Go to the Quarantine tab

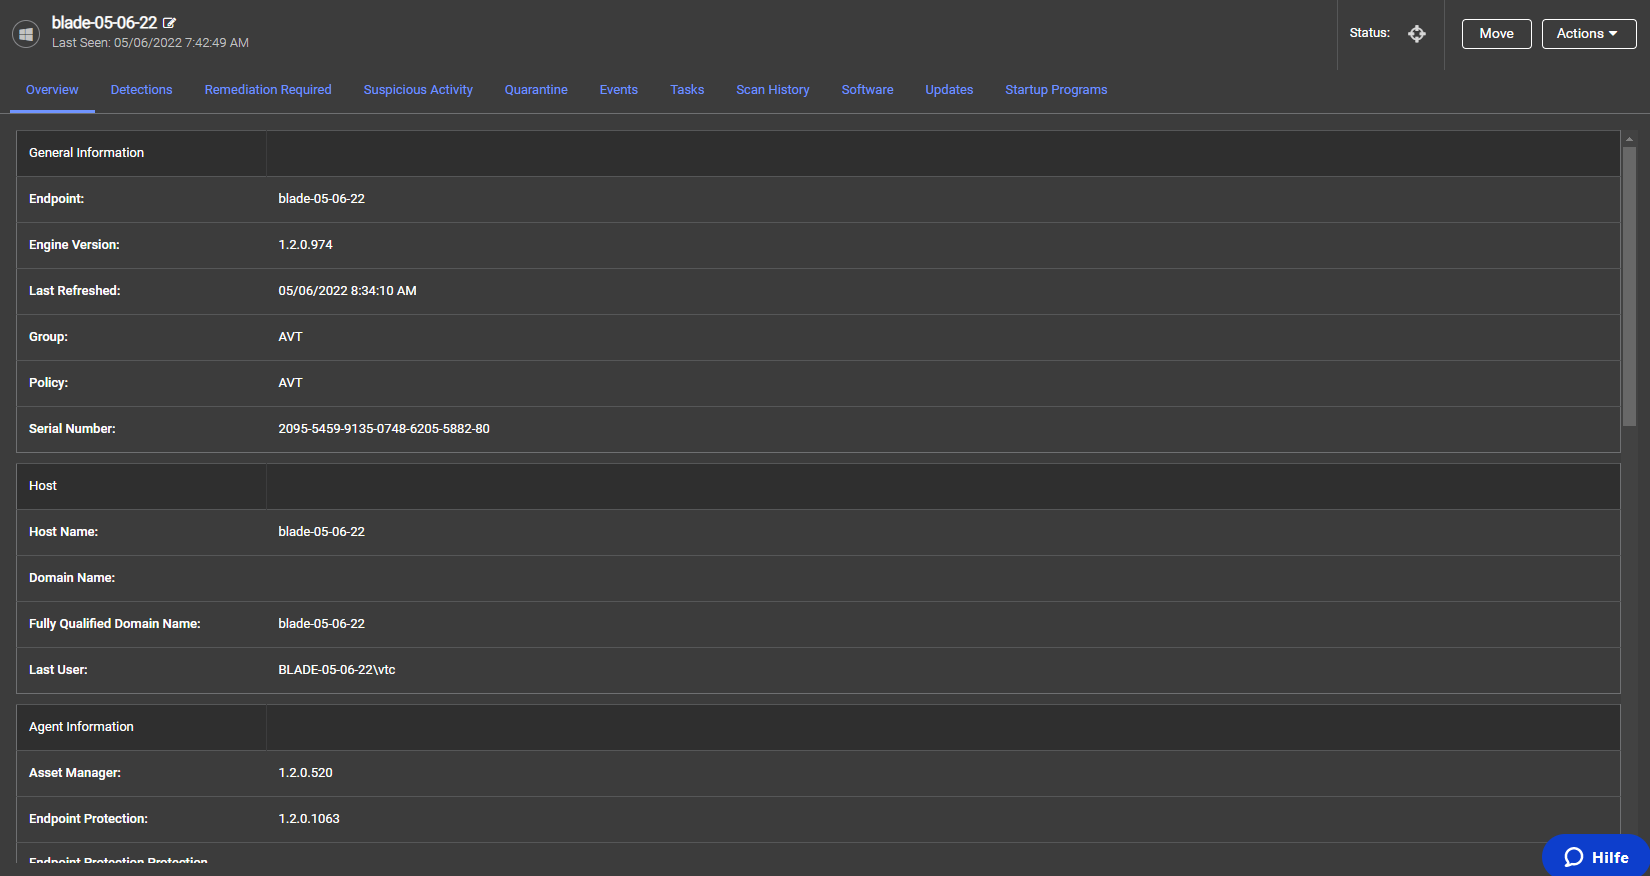coord(536,90)
